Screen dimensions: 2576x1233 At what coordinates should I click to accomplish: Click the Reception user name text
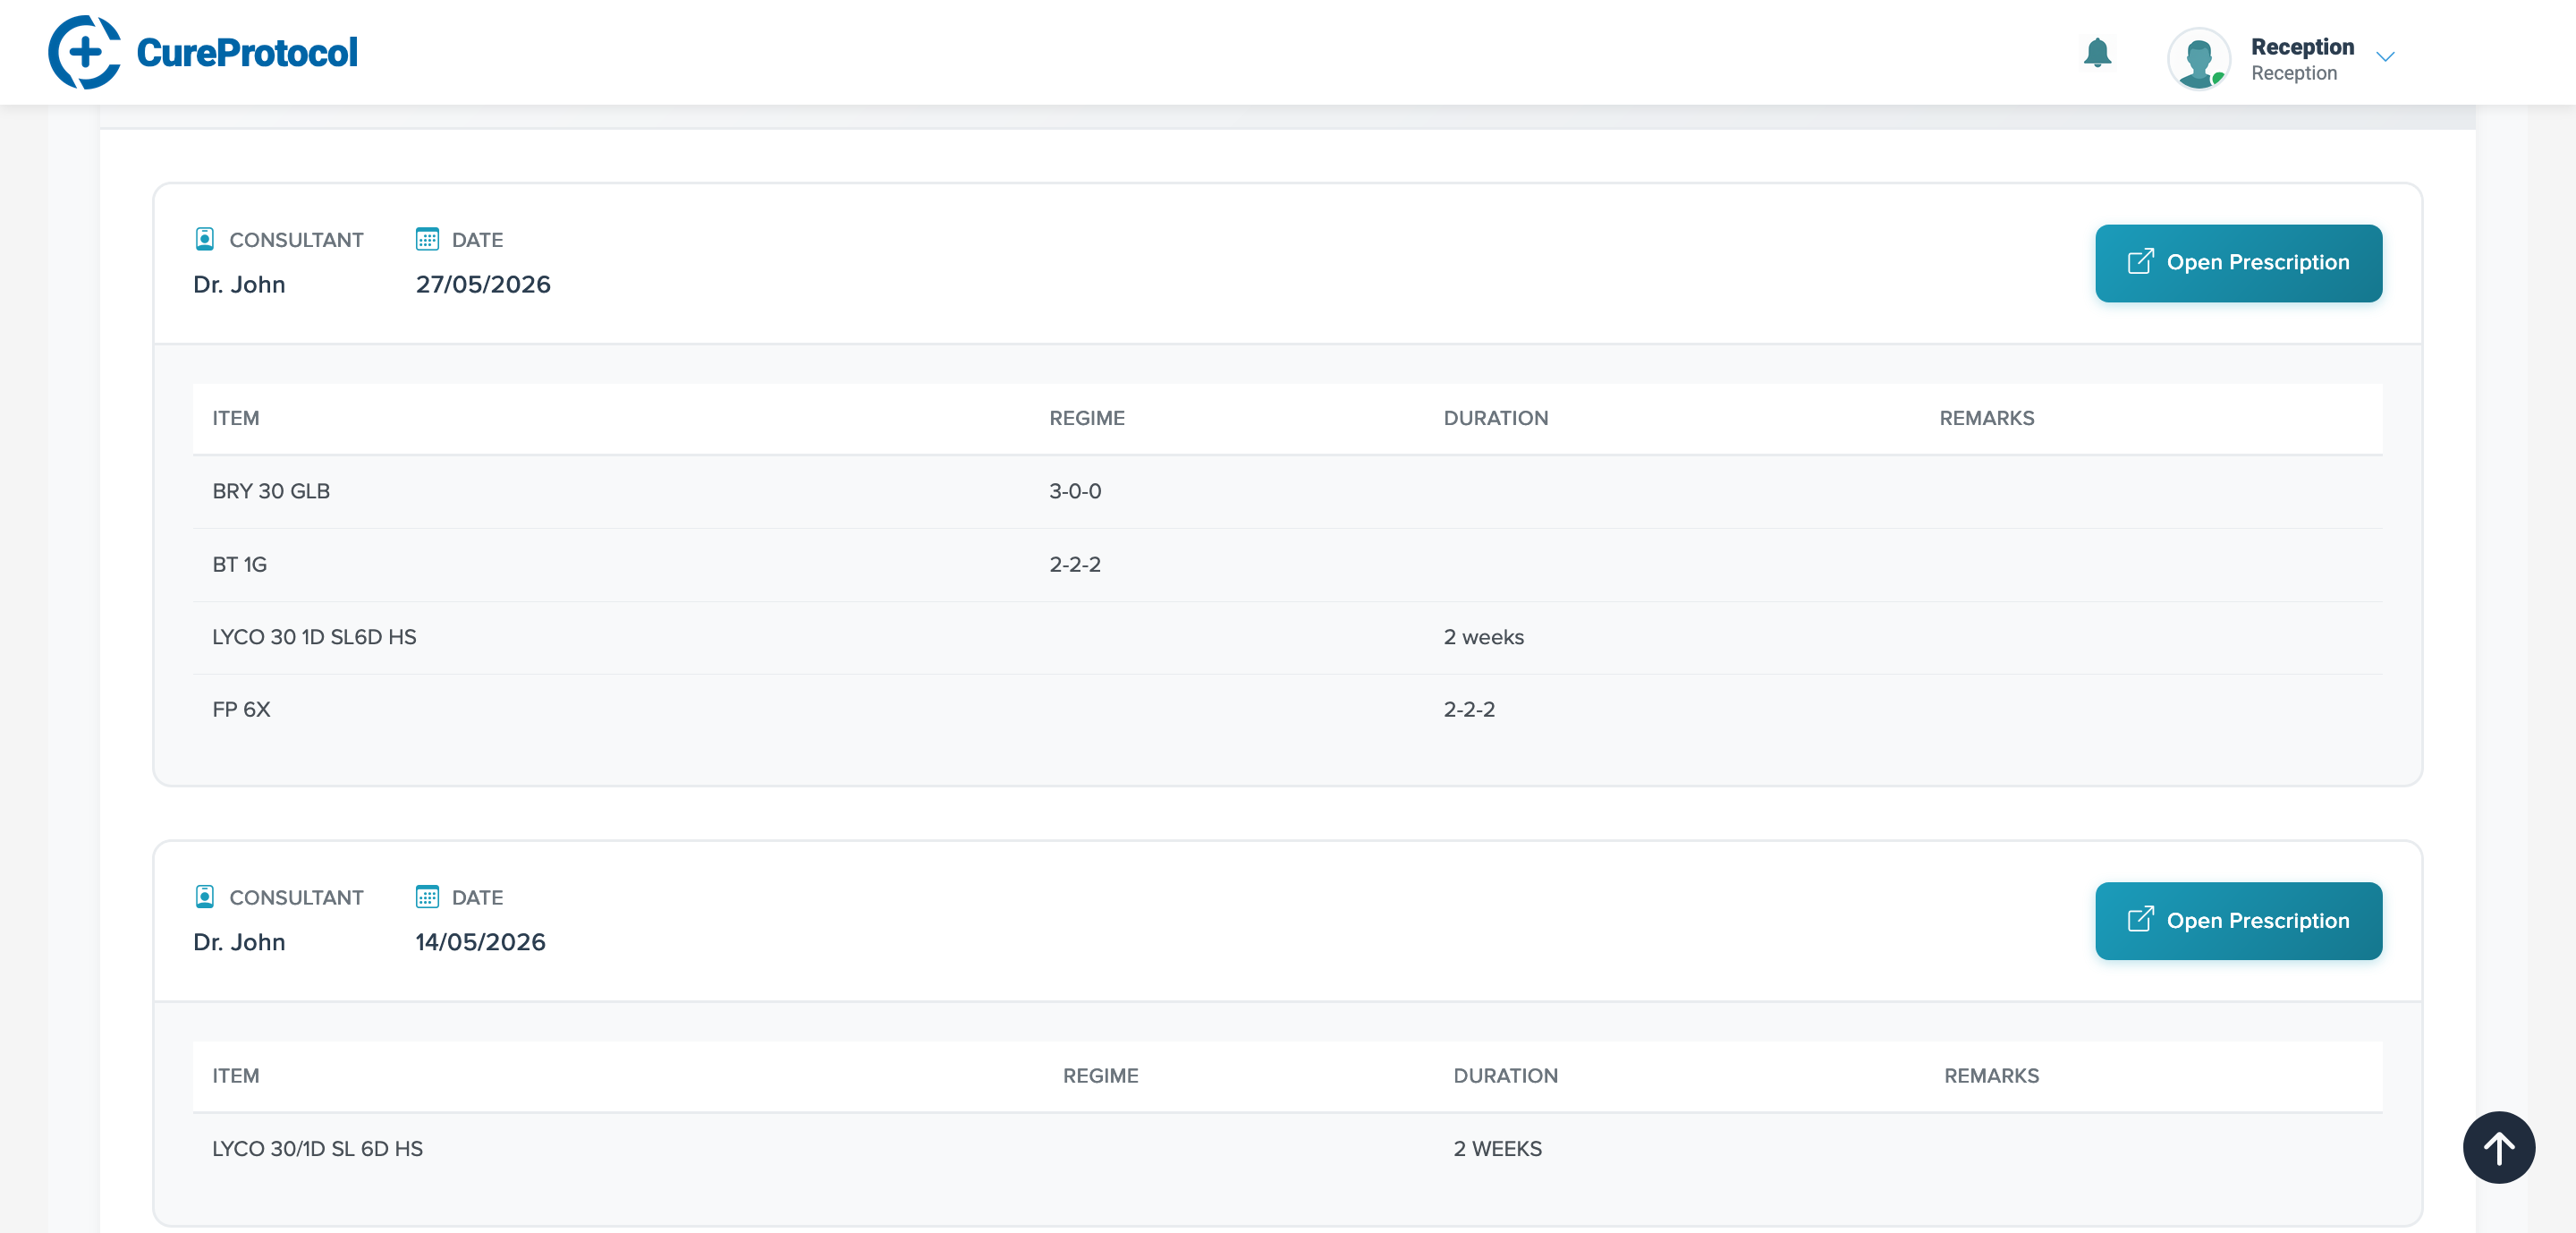[2302, 47]
